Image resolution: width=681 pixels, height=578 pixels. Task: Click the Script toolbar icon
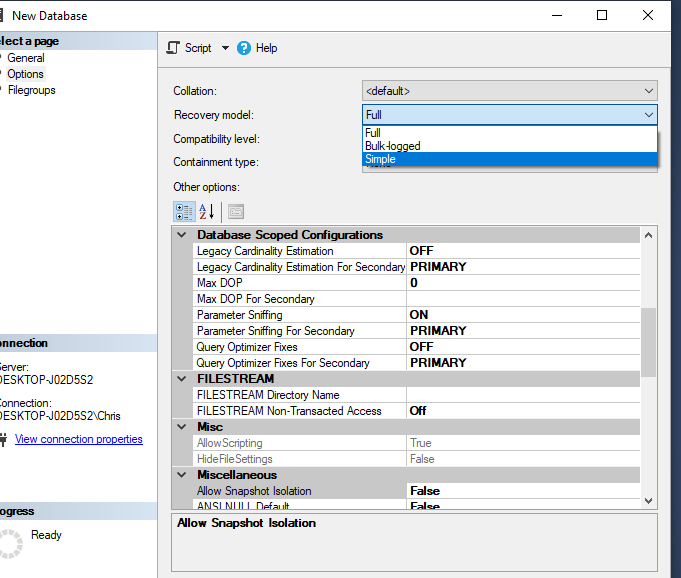(173, 48)
